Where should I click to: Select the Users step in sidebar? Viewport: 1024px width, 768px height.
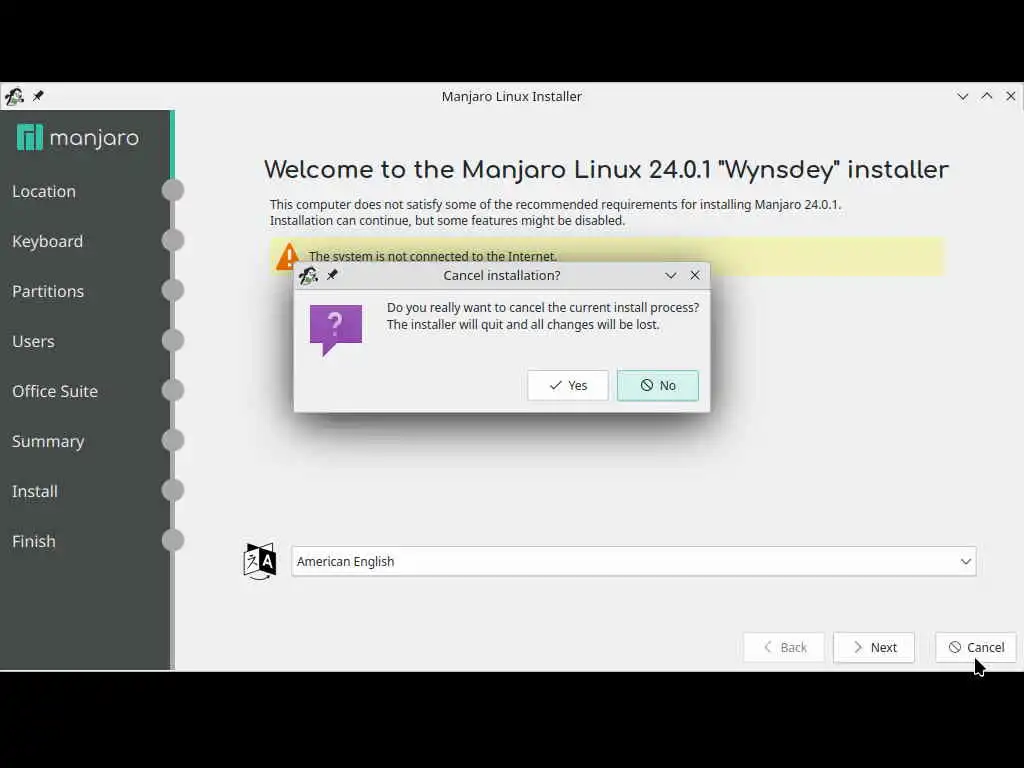coord(33,342)
